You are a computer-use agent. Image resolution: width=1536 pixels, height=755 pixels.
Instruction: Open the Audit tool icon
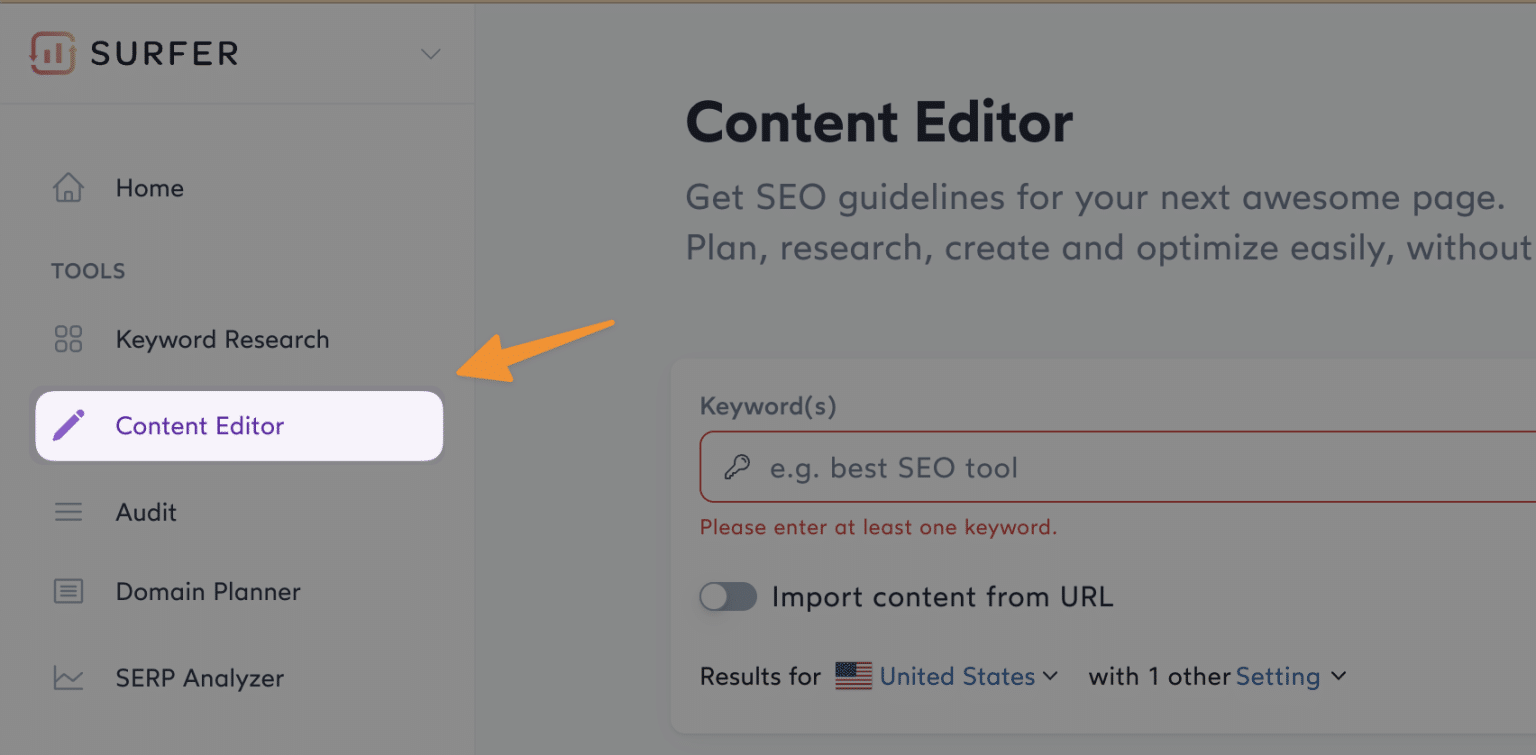pyautogui.click(x=68, y=511)
